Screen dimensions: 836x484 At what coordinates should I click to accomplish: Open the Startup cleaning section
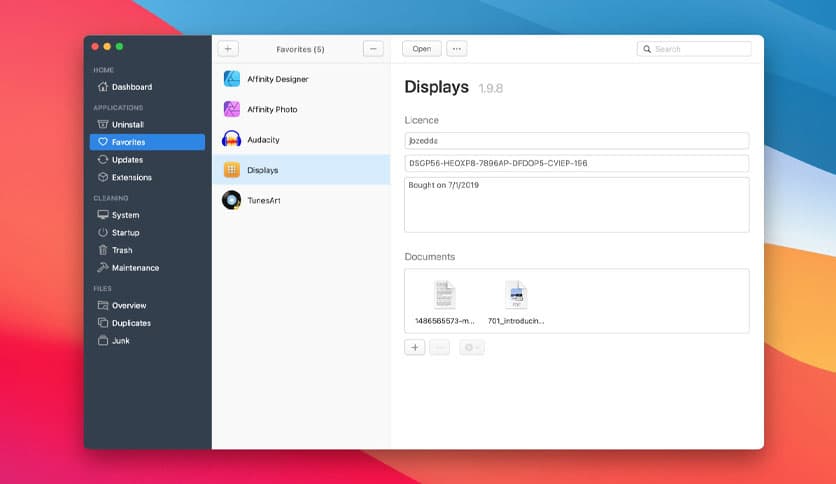125,233
